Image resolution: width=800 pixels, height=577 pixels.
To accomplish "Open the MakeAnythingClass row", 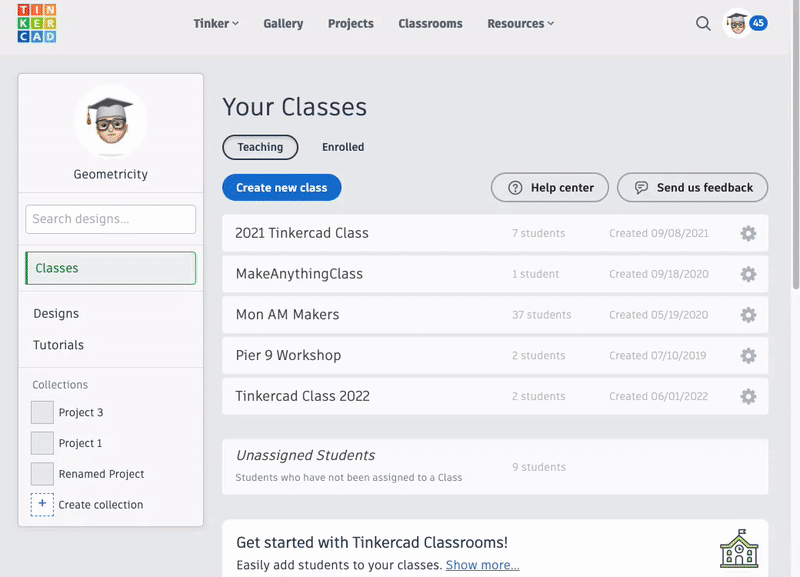I will pyautogui.click(x=495, y=274).
